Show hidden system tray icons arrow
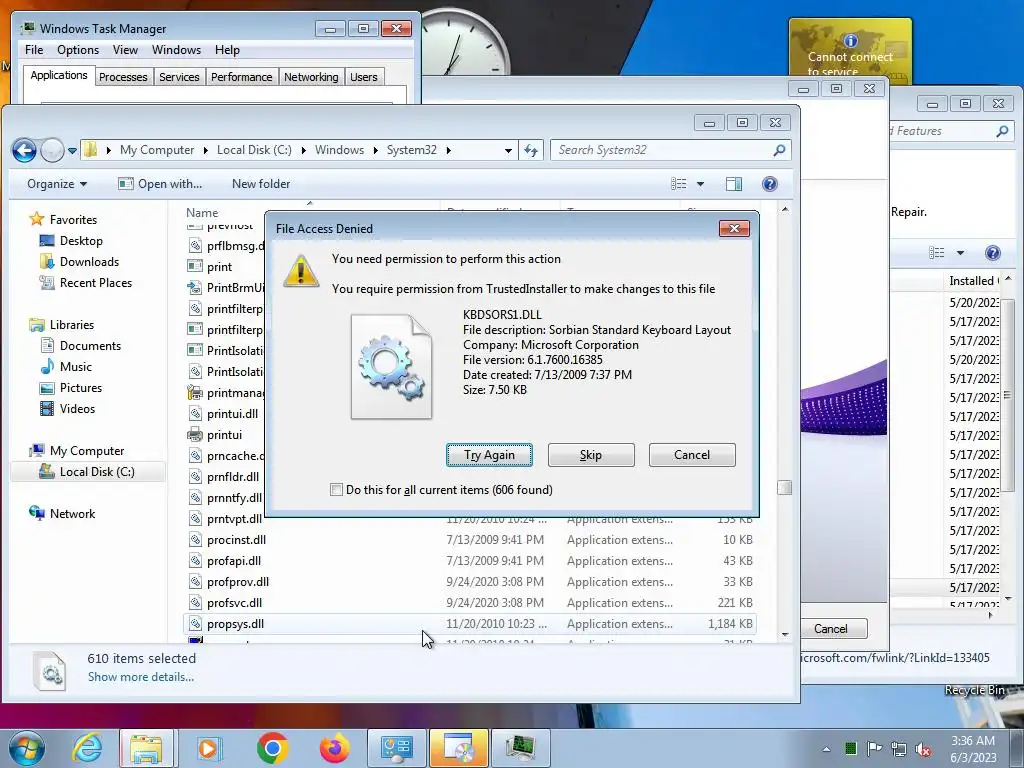Viewport: 1024px width, 768px height. coord(826,749)
